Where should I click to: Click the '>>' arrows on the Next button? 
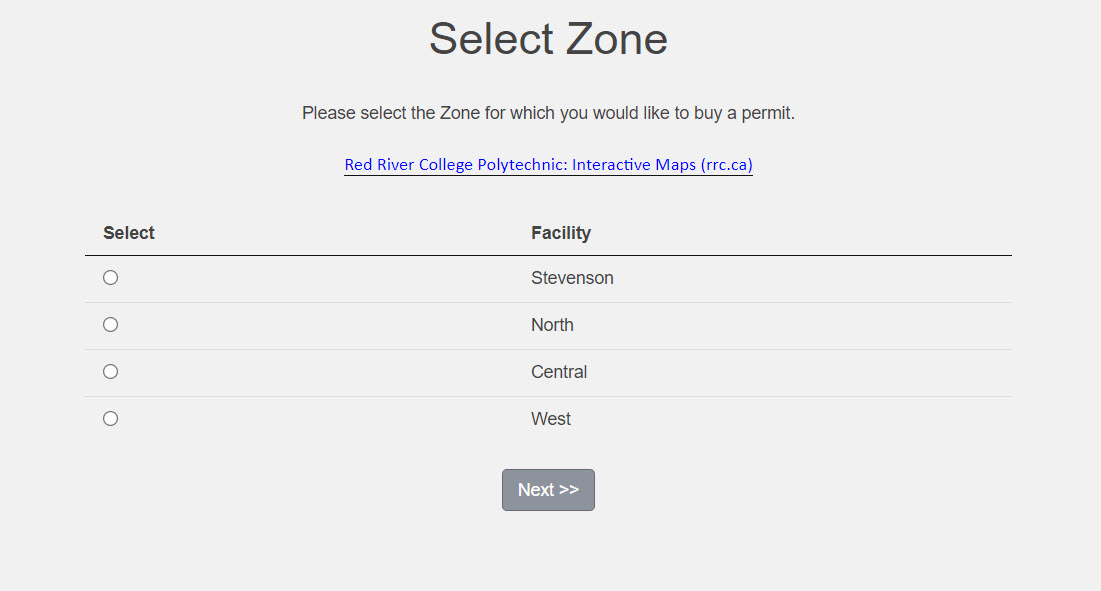pos(569,490)
